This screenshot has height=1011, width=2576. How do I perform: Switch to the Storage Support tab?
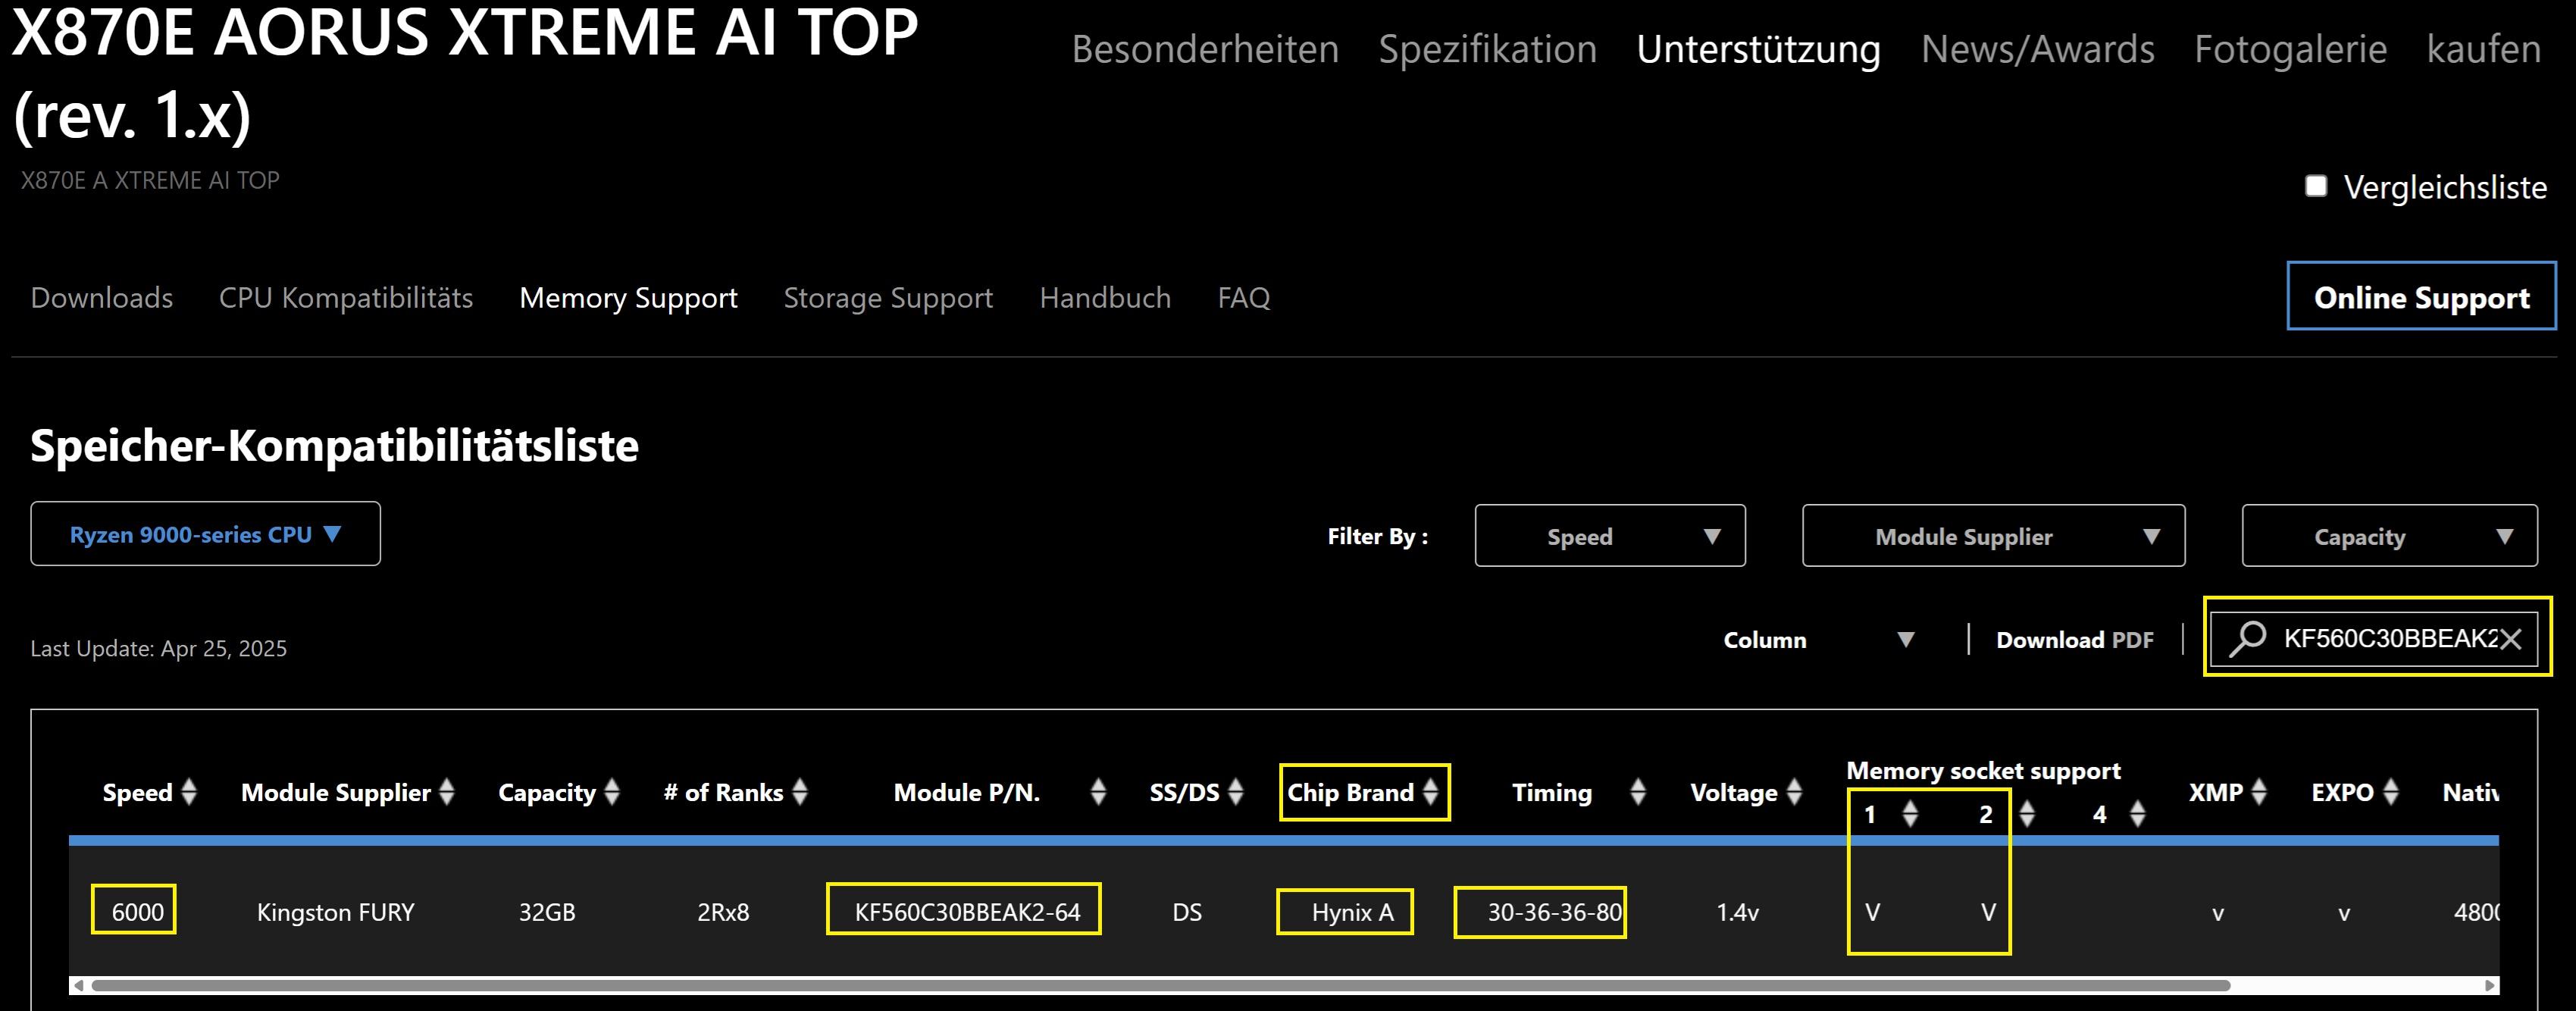click(887, 298)
